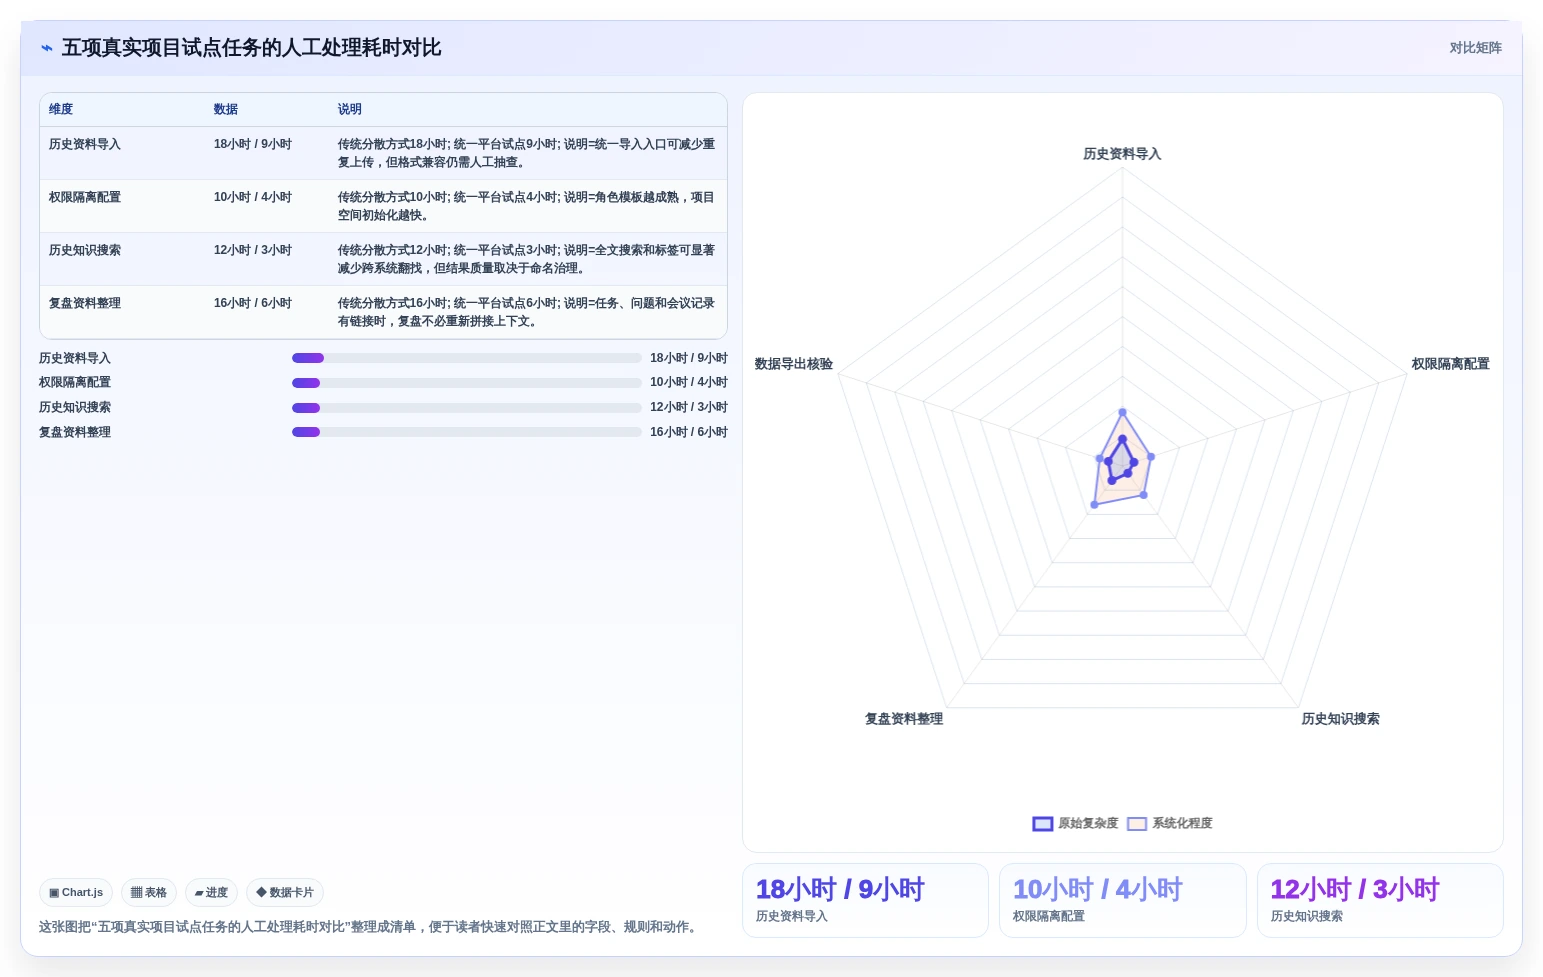This screenshot has height=977, width=1543.
Task: Click table cell 12小时 / 3小时
Action: [x=253, y=250]
